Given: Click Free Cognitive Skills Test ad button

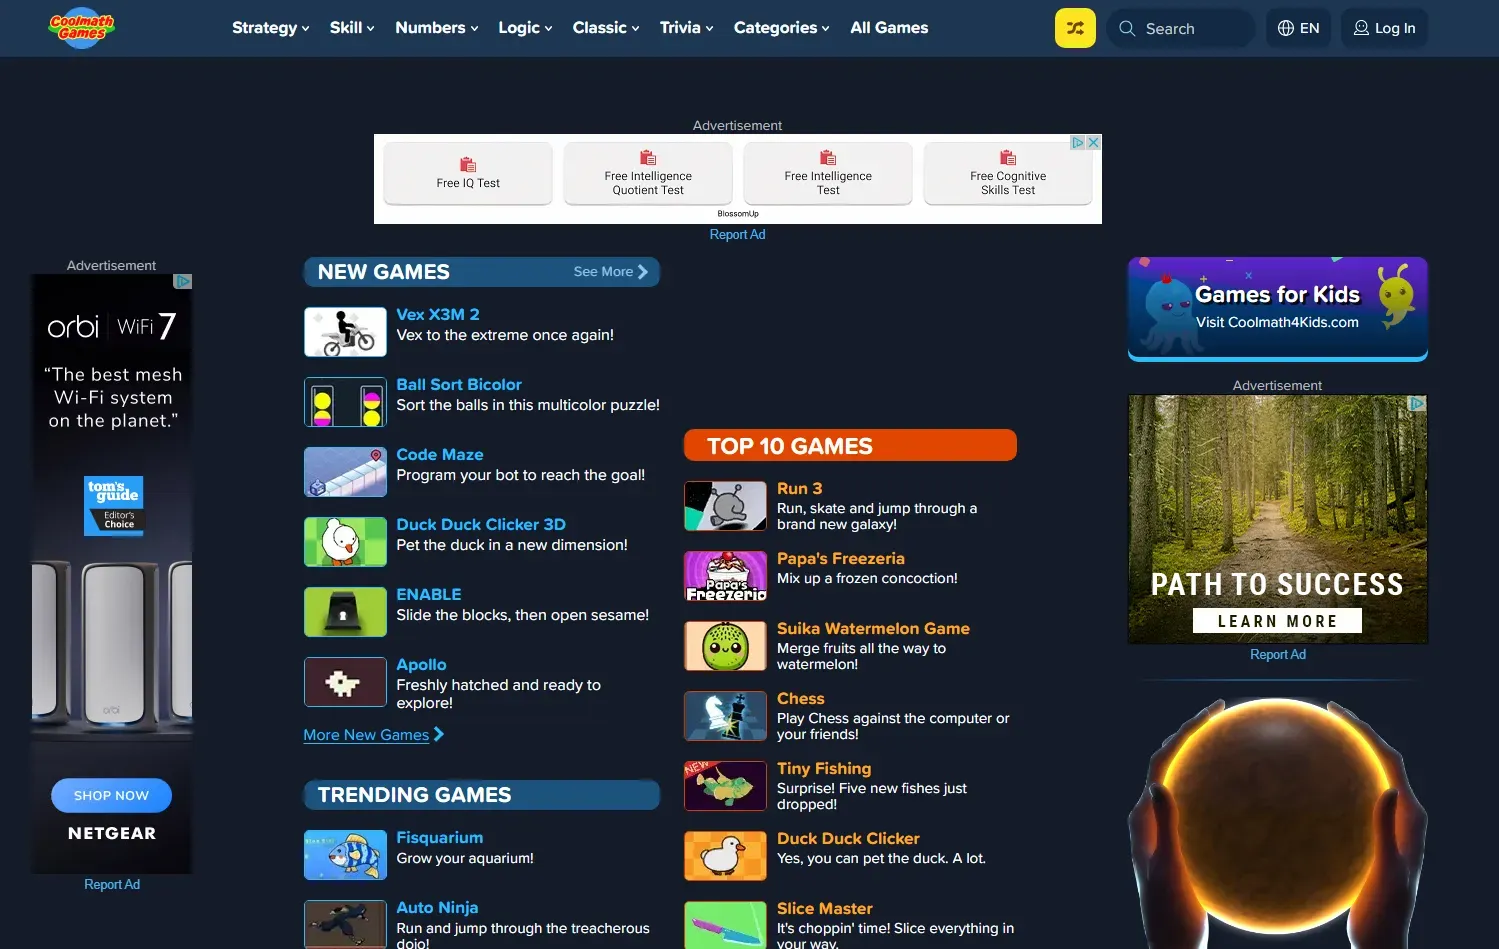Looking at the screenshot, I should point(1008,173).
